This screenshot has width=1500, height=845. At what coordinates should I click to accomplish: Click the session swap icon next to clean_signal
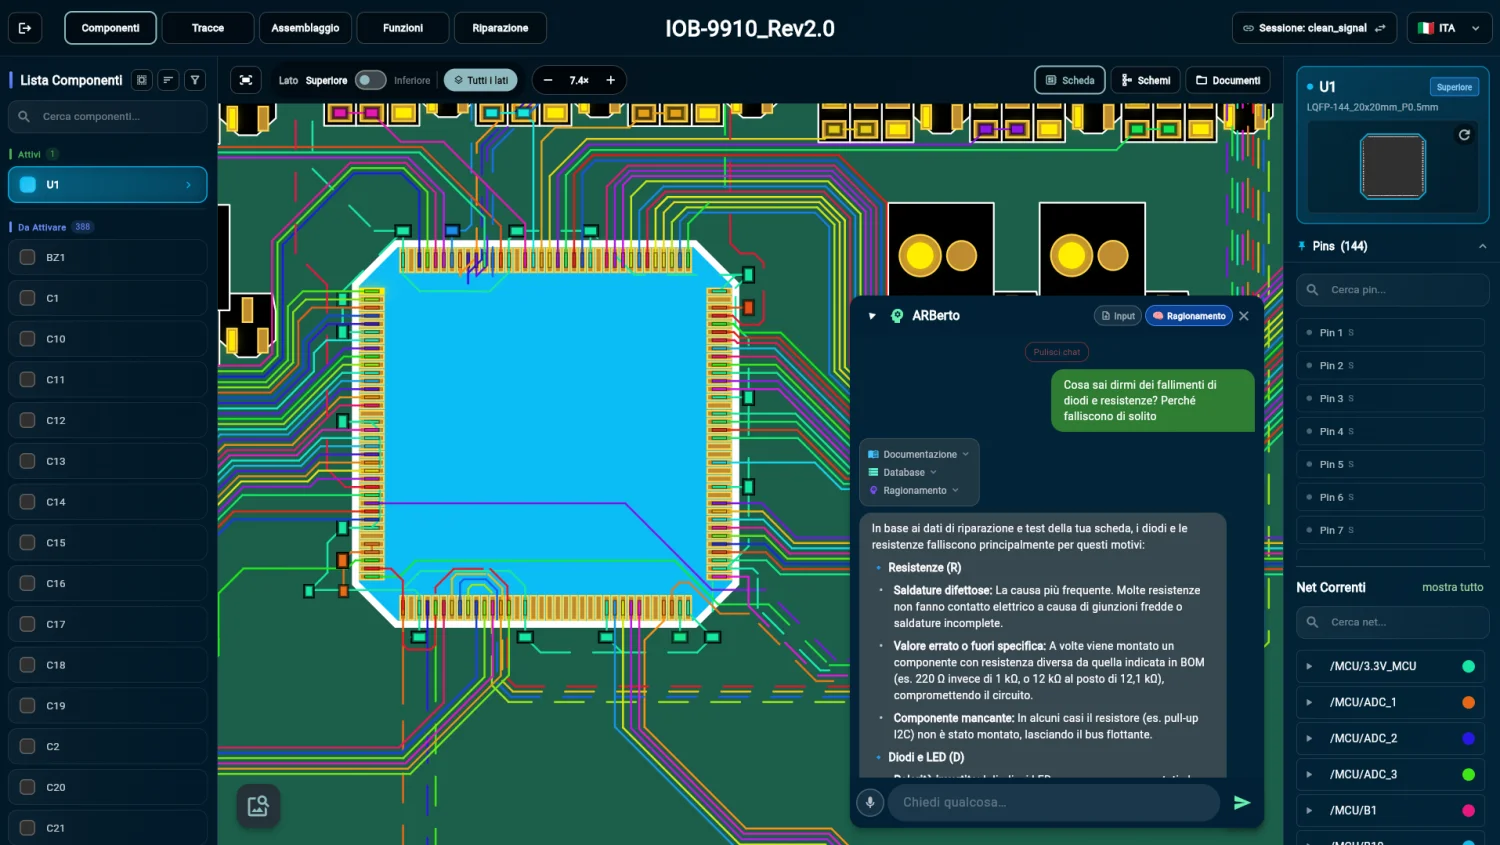coord(1380,28)
